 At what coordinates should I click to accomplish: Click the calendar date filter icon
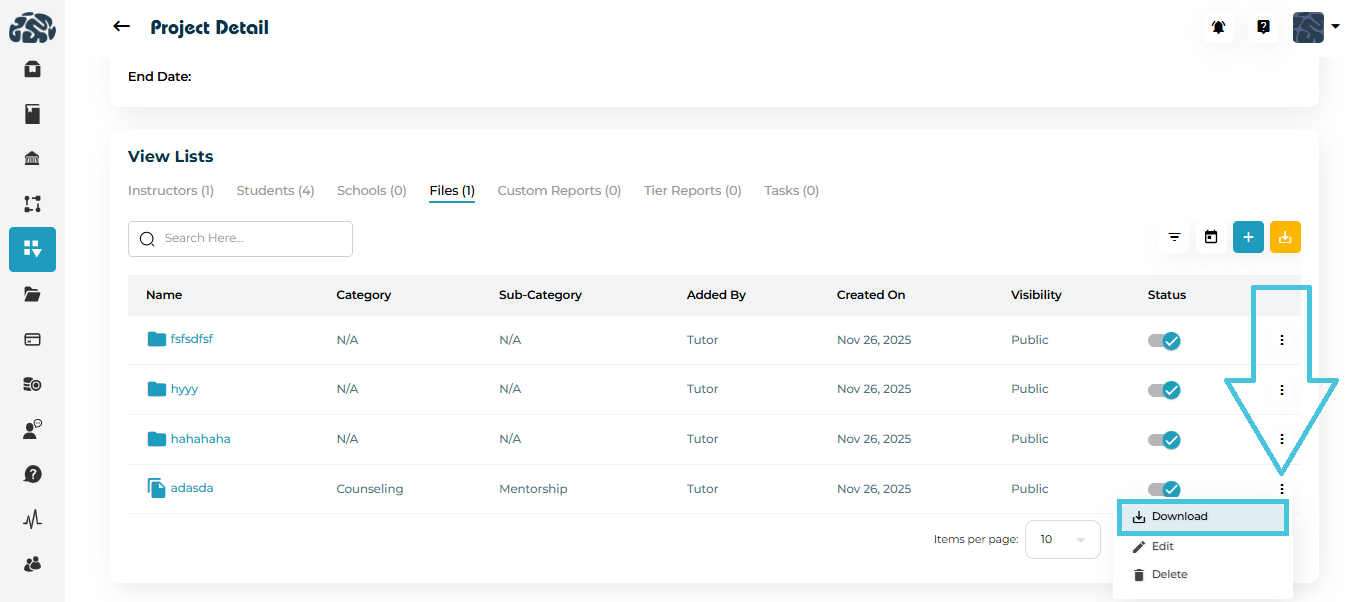tap(1211, 238)
